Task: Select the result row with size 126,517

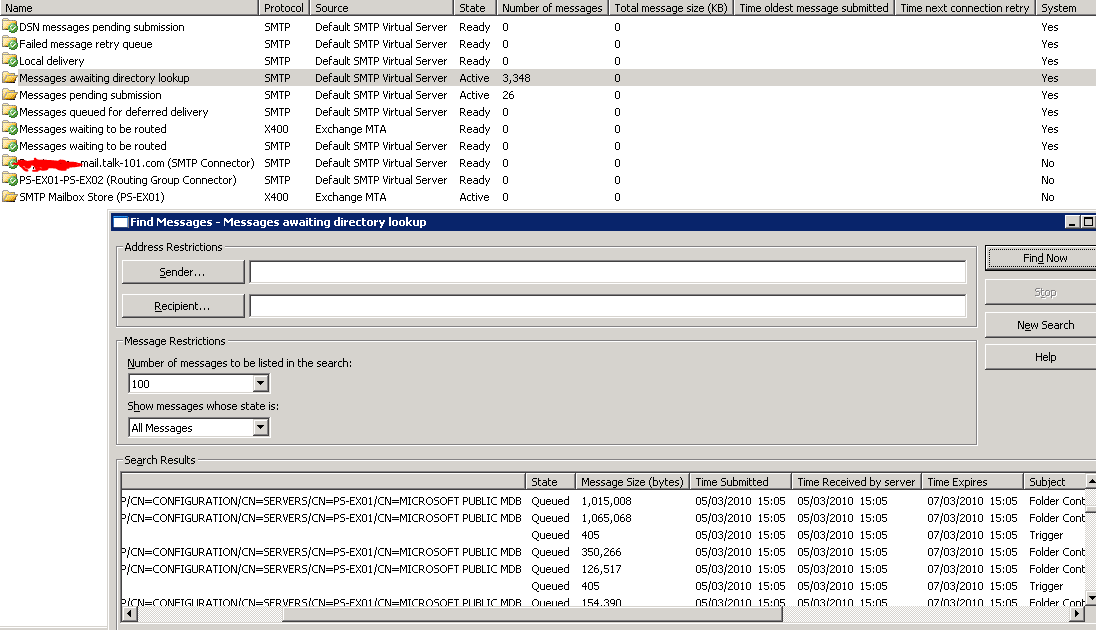Action: coord(603,568)
